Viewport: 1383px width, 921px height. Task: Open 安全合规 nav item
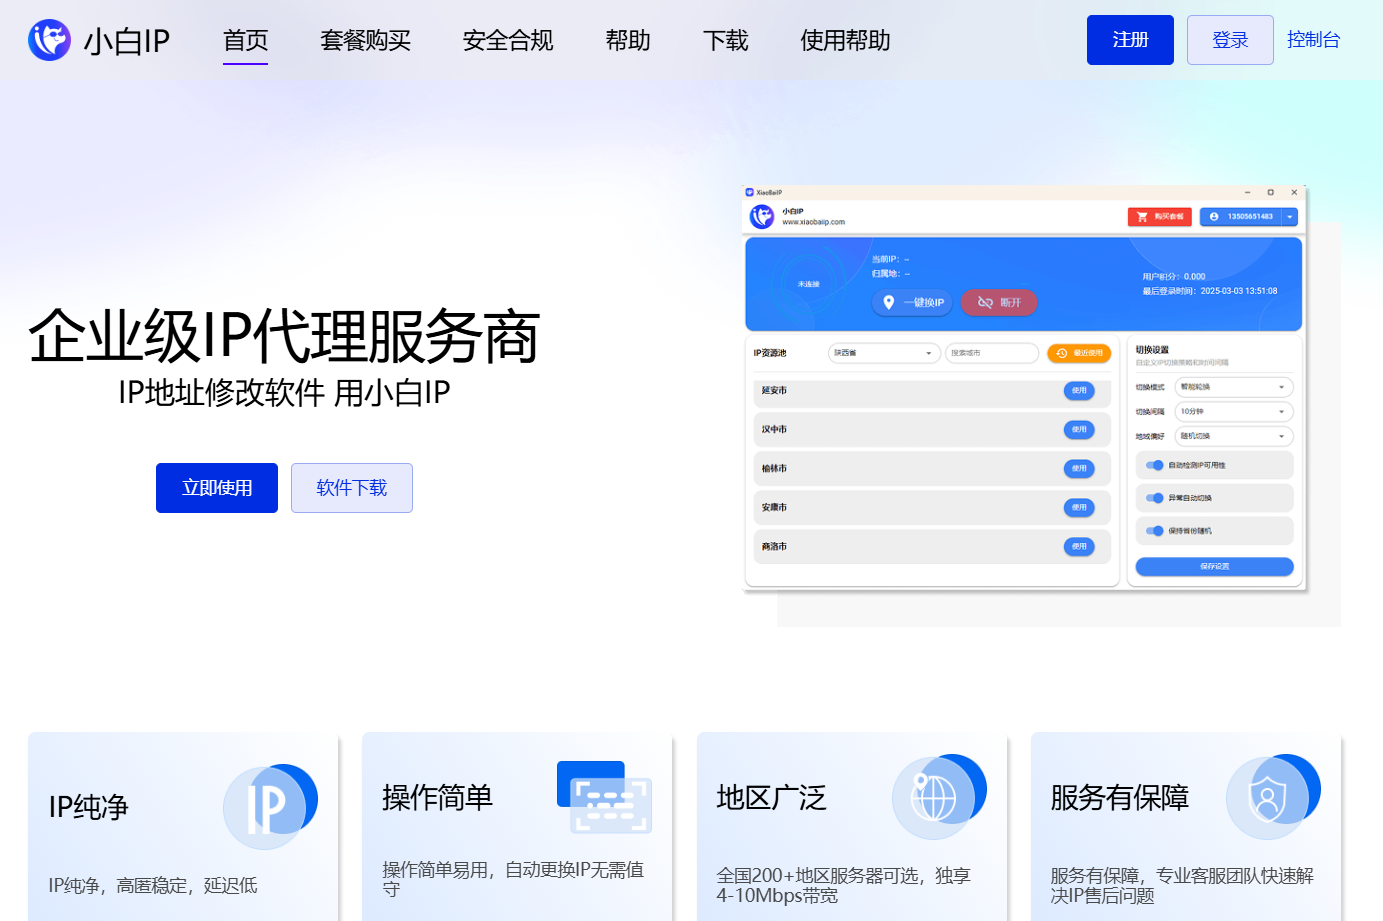(x=508, y=40)
